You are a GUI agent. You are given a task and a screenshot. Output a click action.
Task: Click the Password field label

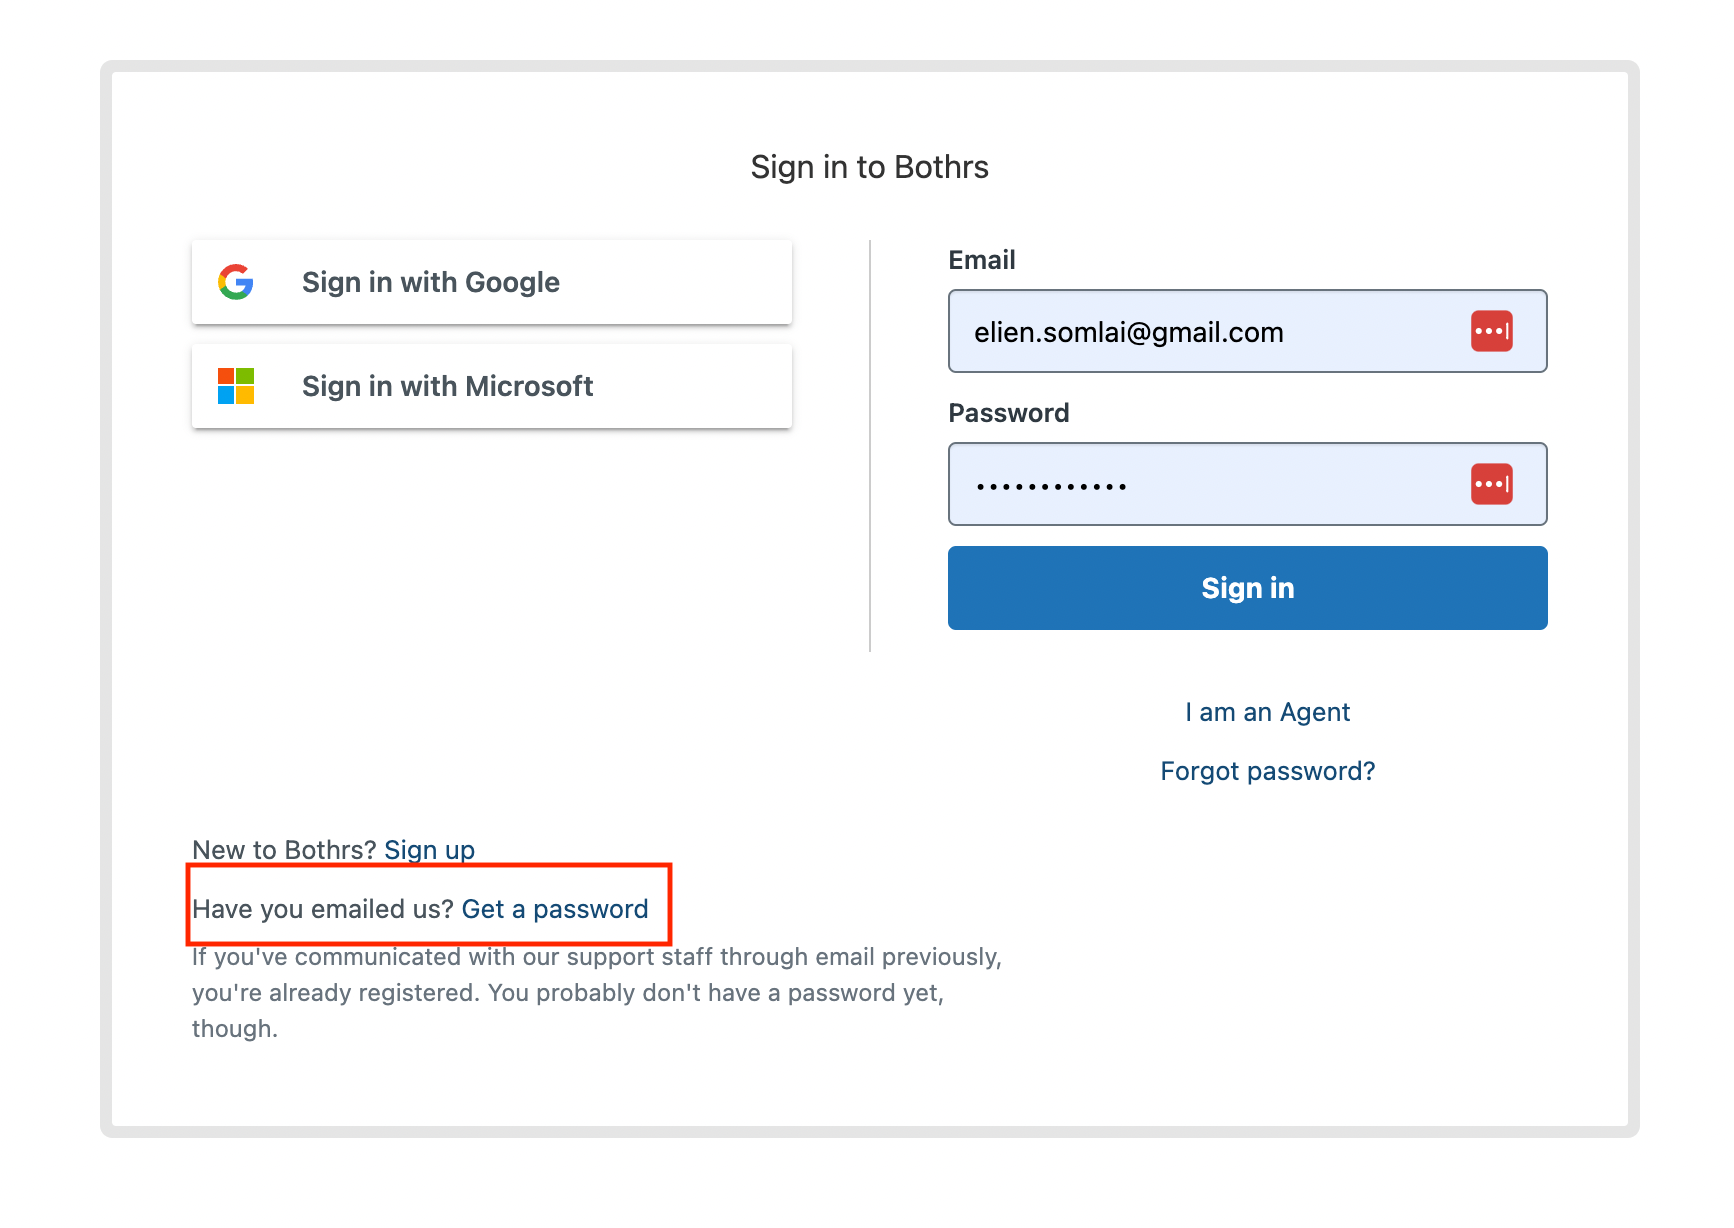[1009, 413]
